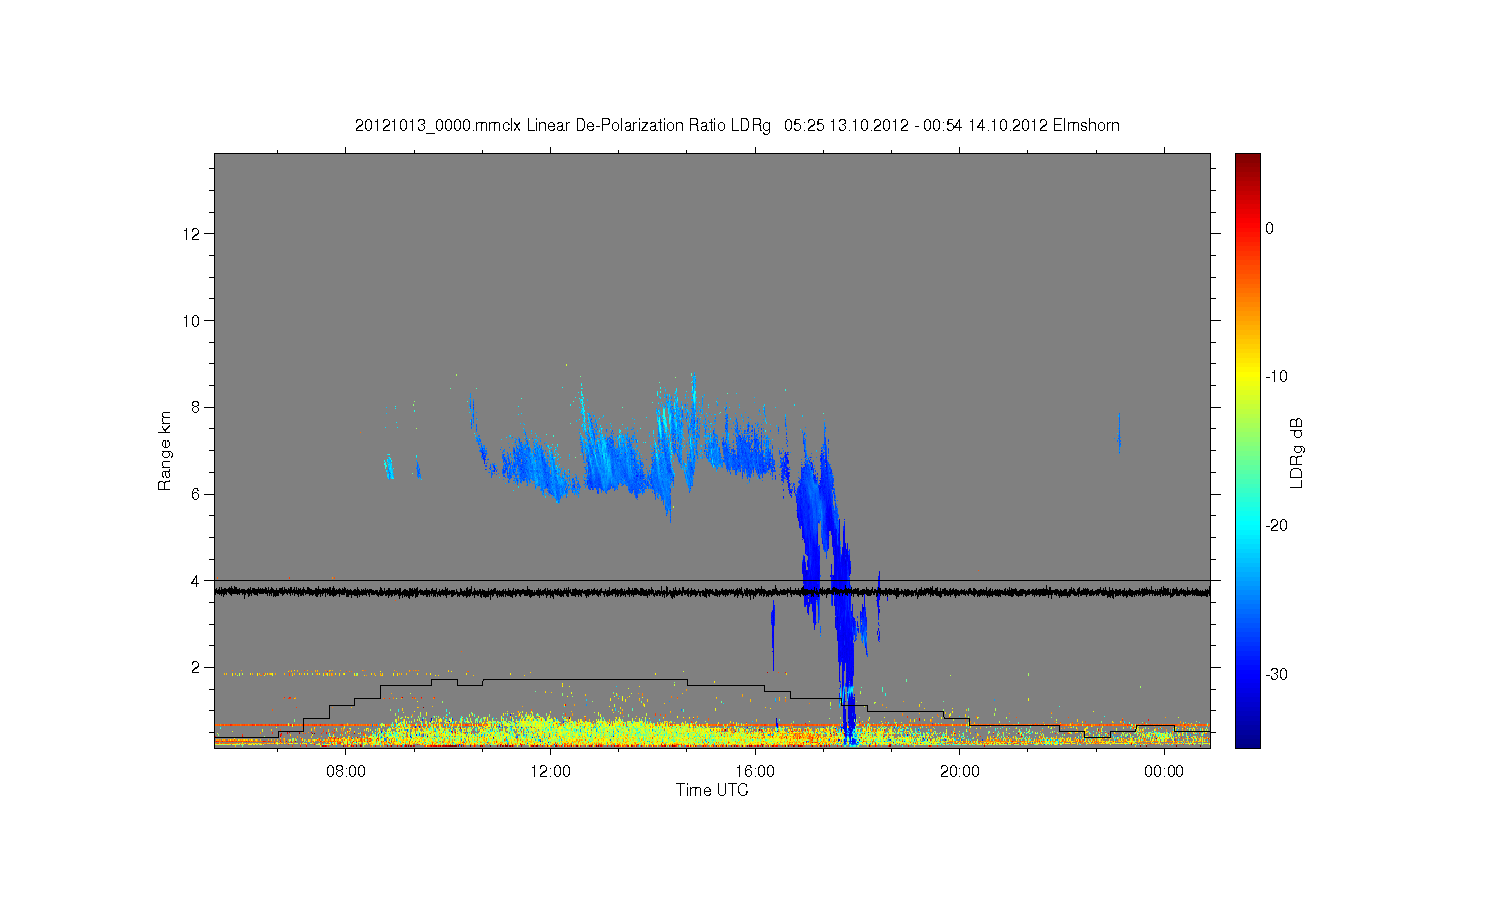Click the 'Time UTC' x-axis label
The height and width of the screenshot is (900, 1500).
(x=712, y=790)
